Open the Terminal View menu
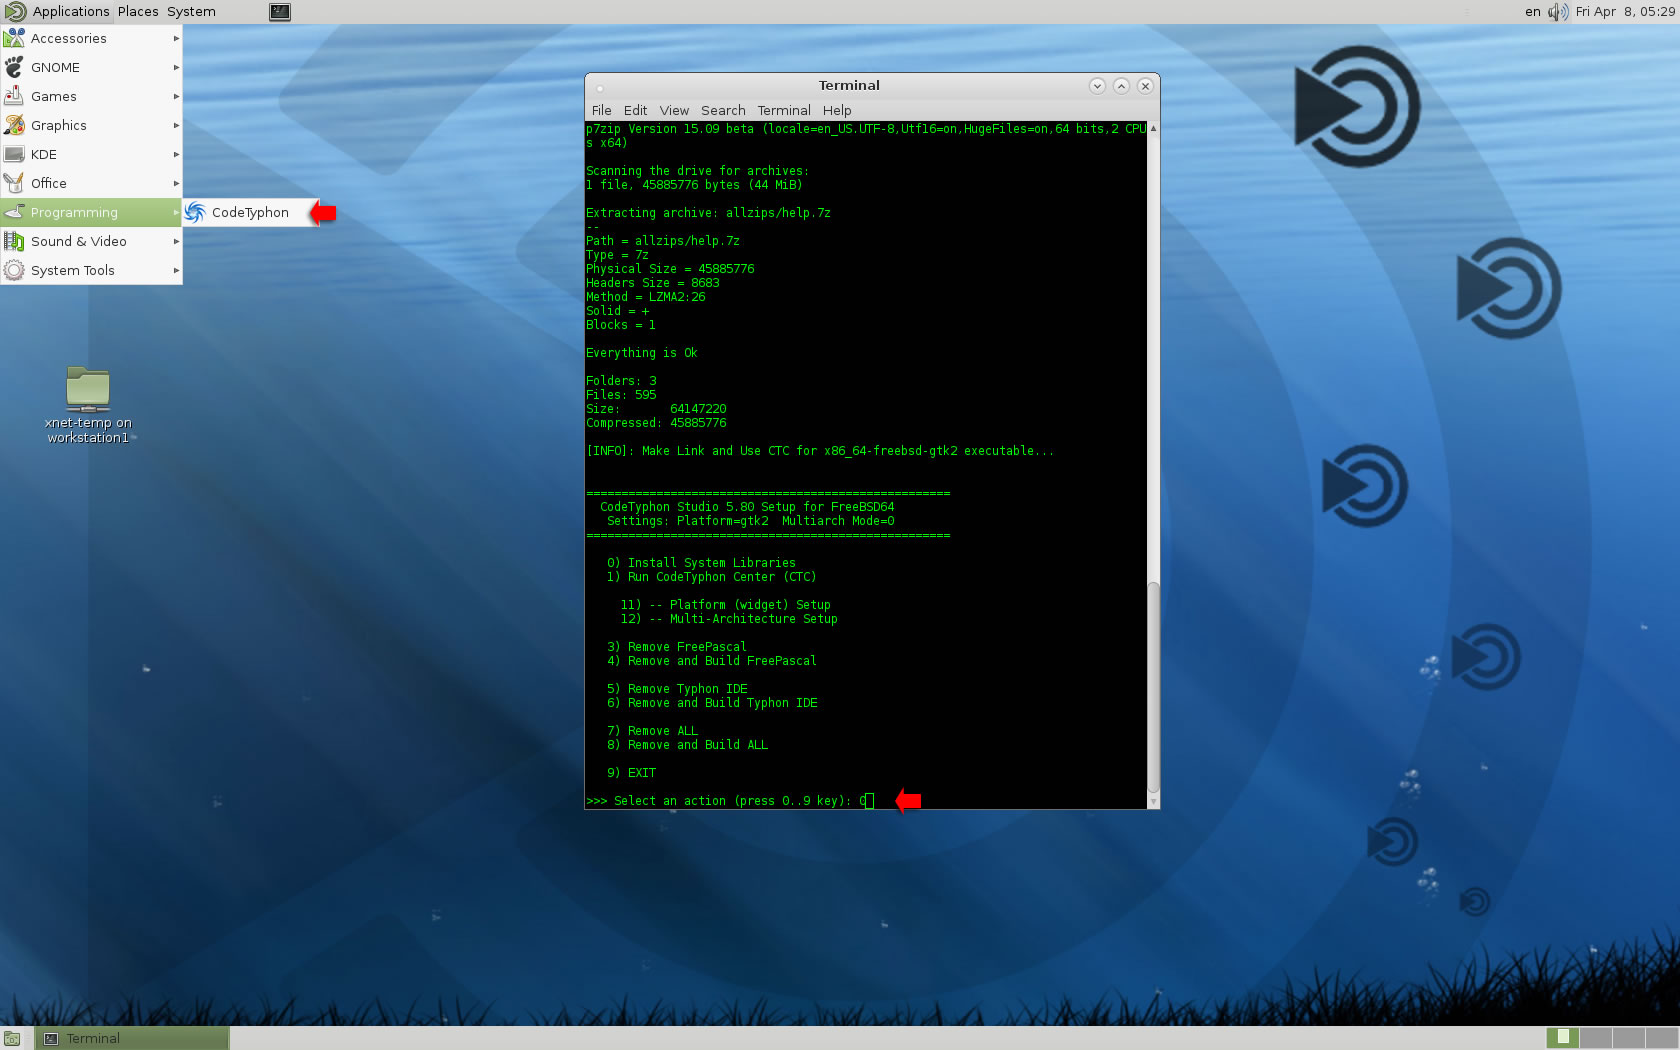Image resolution: width=1680 pixels, height=1050 pixels. [674, 110]
